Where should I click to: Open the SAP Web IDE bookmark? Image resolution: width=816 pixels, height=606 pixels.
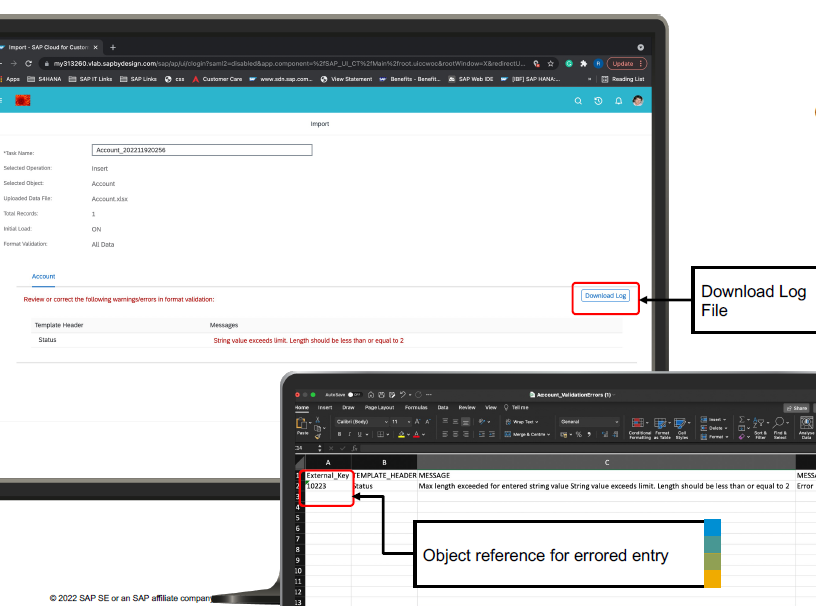click(x=470, y=79)
